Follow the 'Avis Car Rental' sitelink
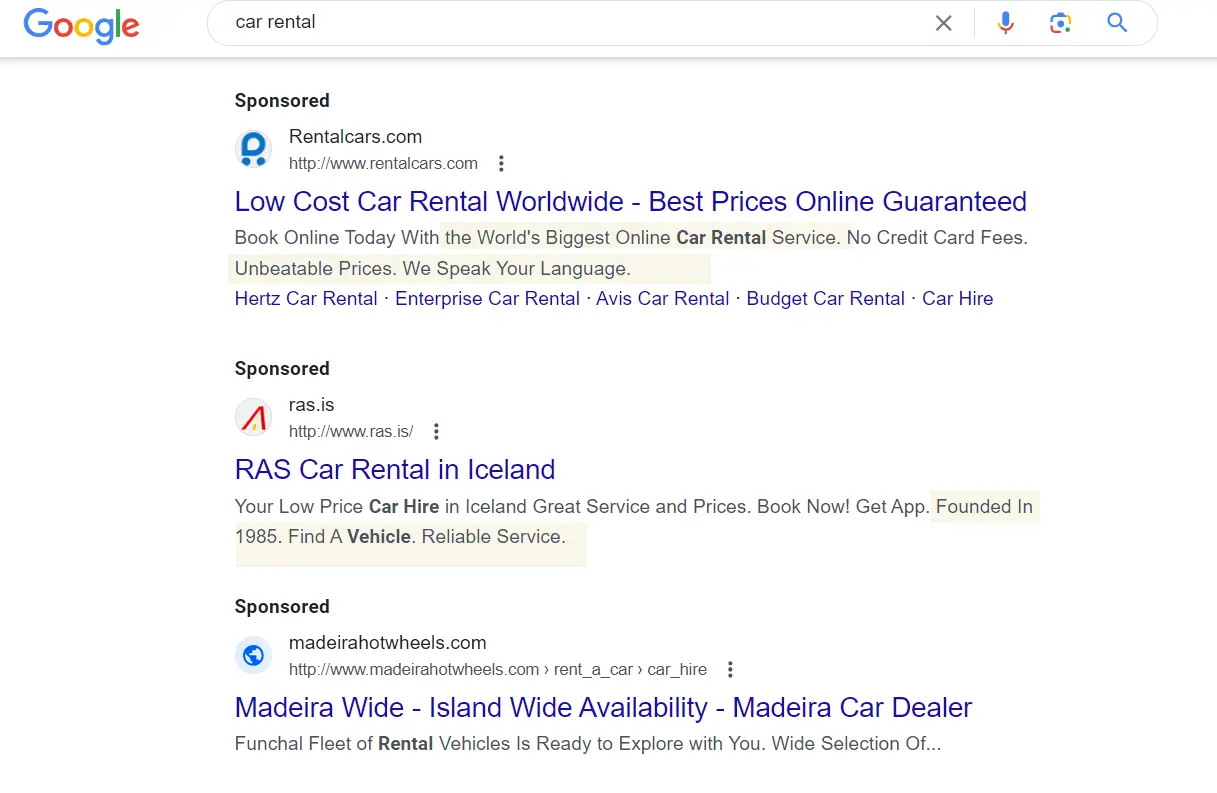The height and width of the screenshot is (793, 1217). [x=663, y=298]
